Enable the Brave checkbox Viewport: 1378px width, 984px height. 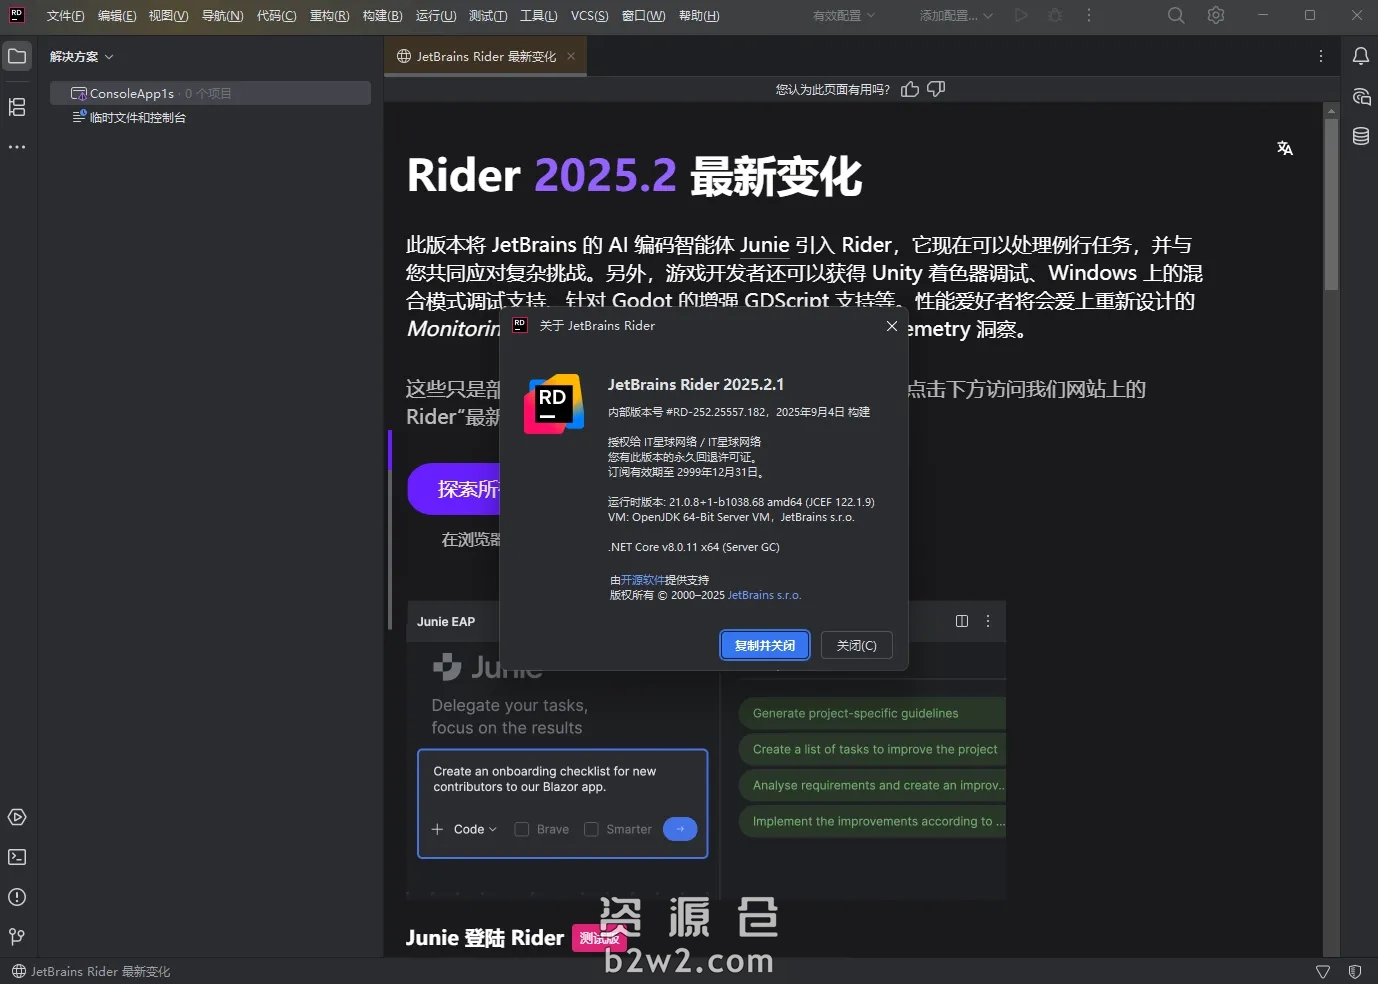point(522,829)
